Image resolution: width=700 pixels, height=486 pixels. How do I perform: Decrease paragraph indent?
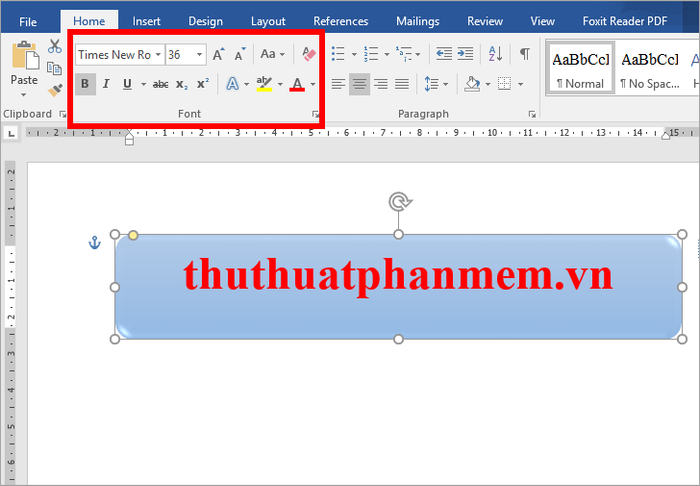[x=444, y=54]
